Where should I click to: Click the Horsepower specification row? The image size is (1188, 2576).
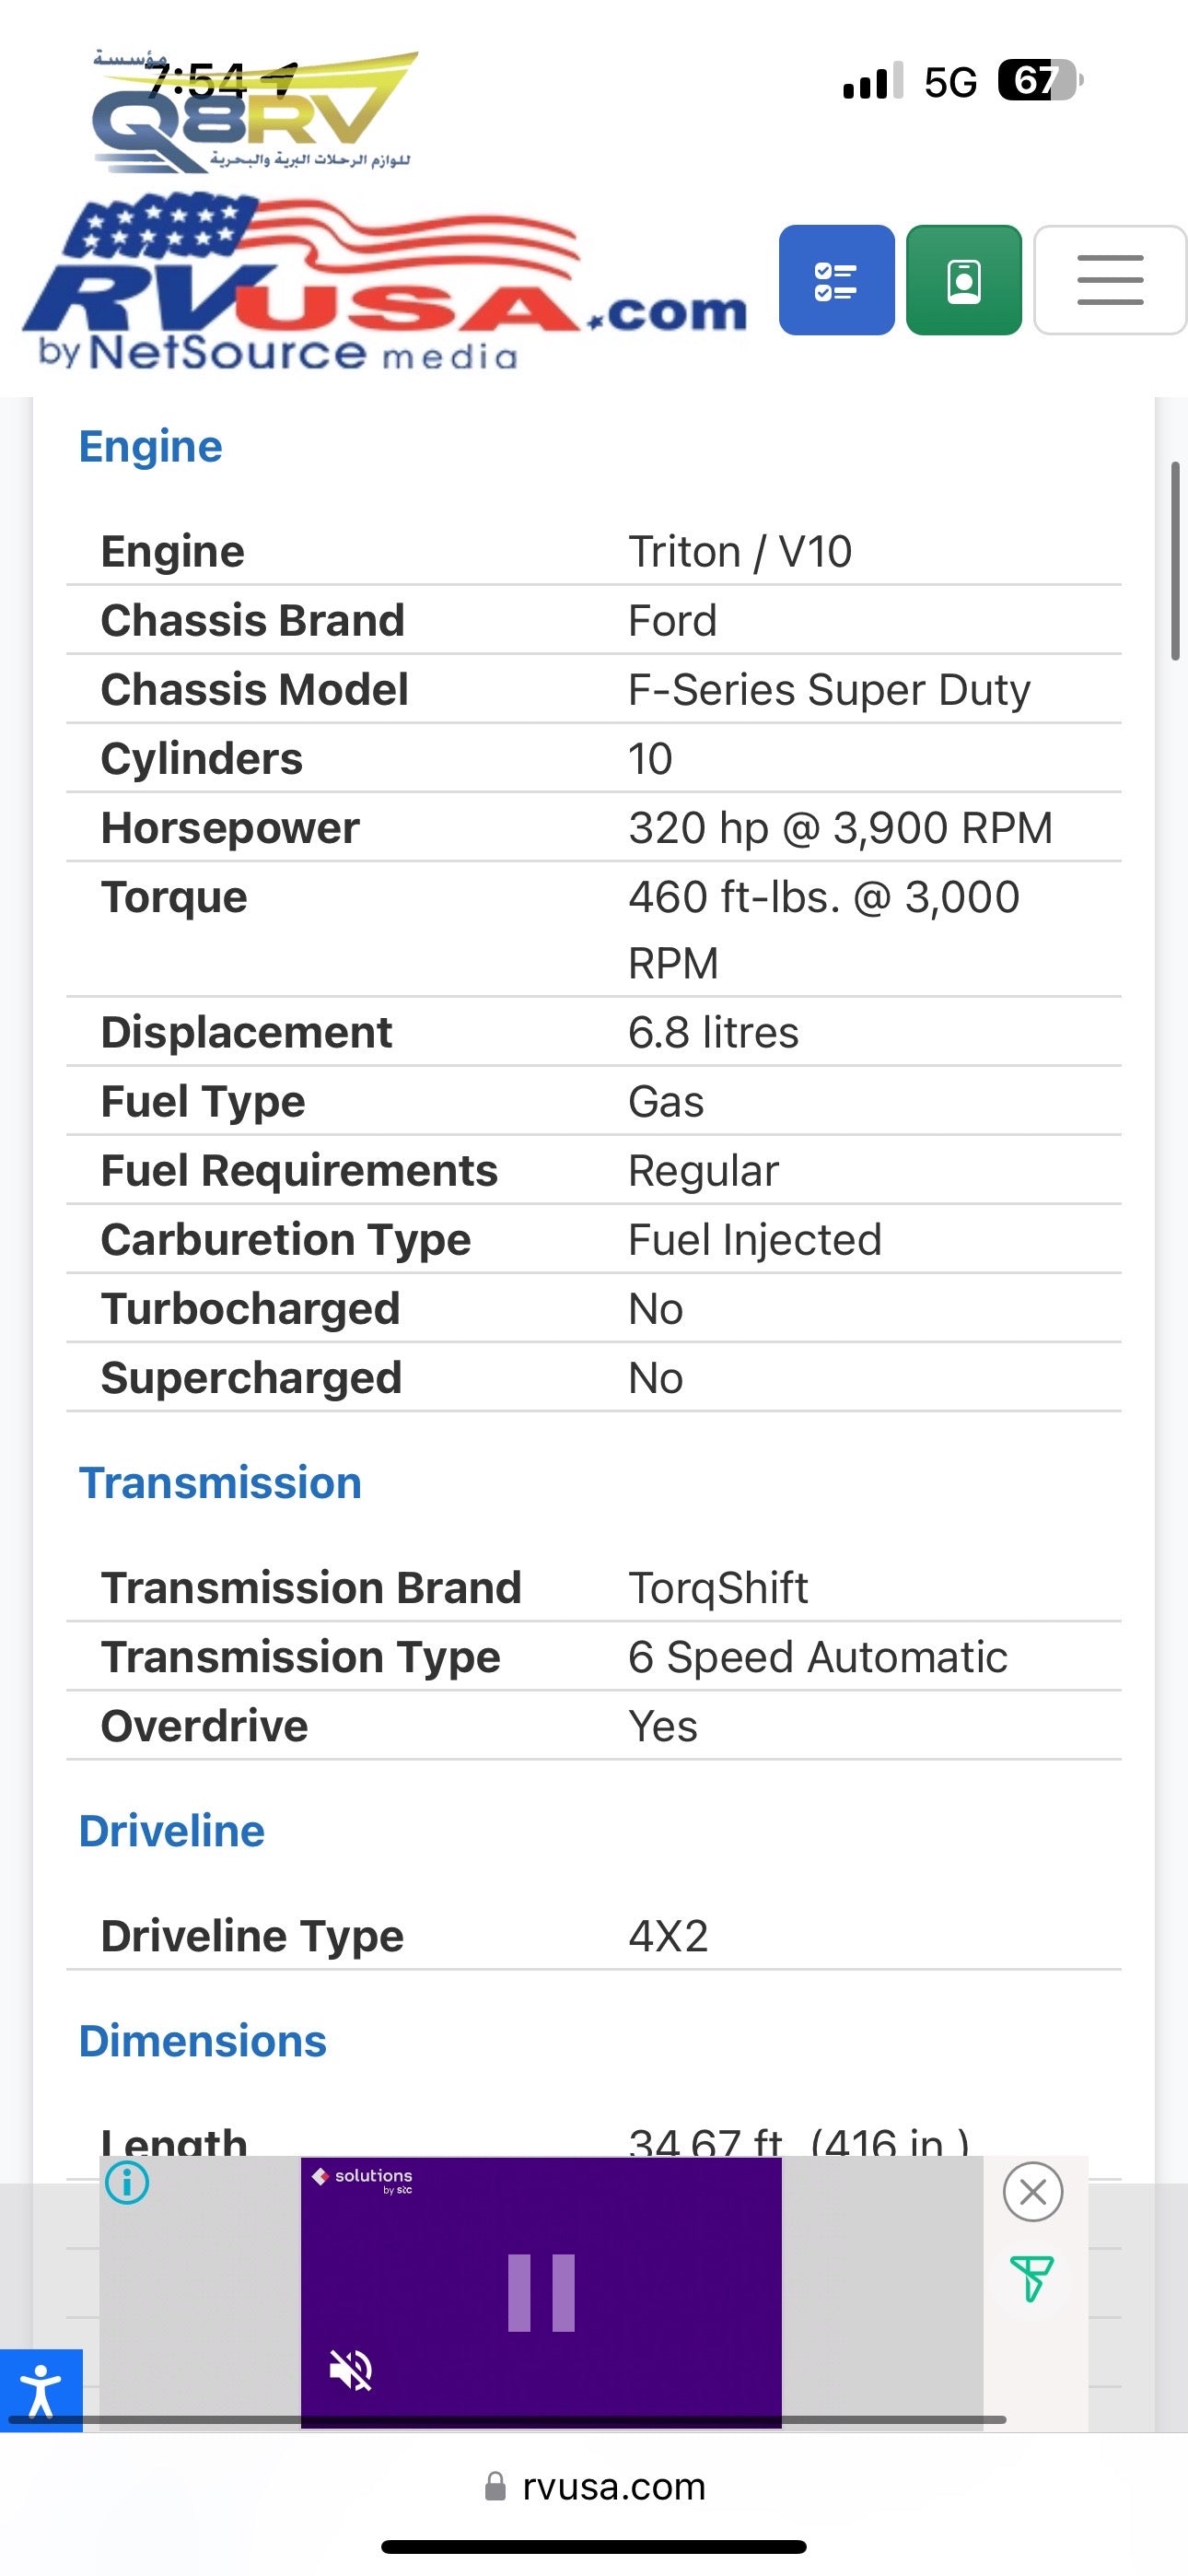[593, 828]
